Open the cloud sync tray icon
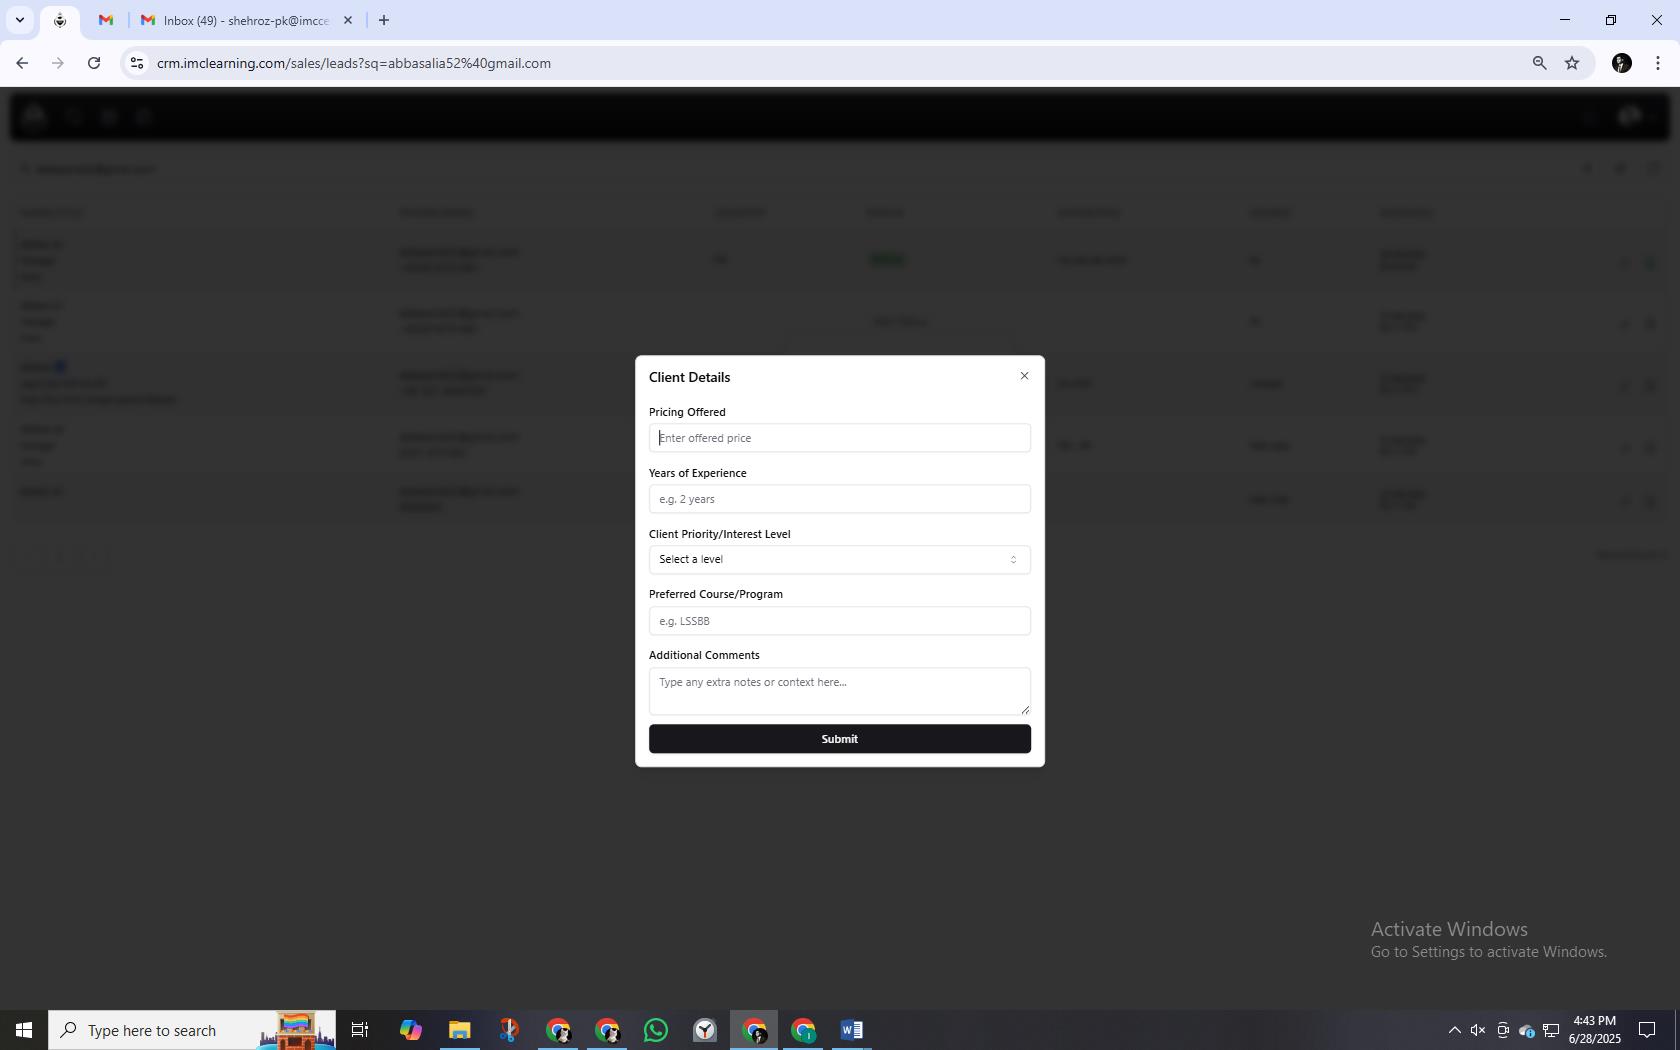Screen dimensions: 1680x1050 [x=1527, y=1030]
